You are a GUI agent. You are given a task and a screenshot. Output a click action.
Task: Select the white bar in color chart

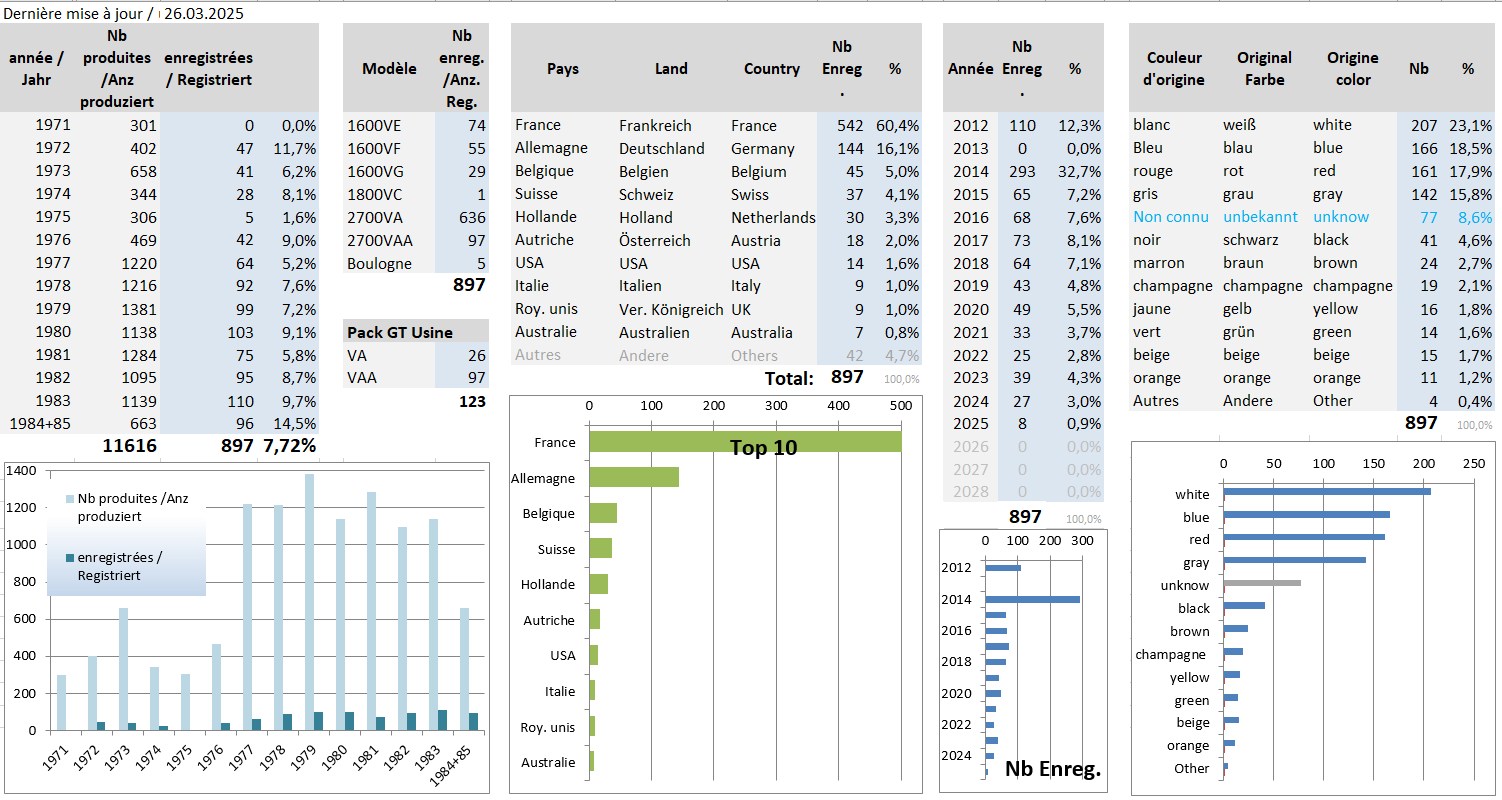click(1327, 491)
